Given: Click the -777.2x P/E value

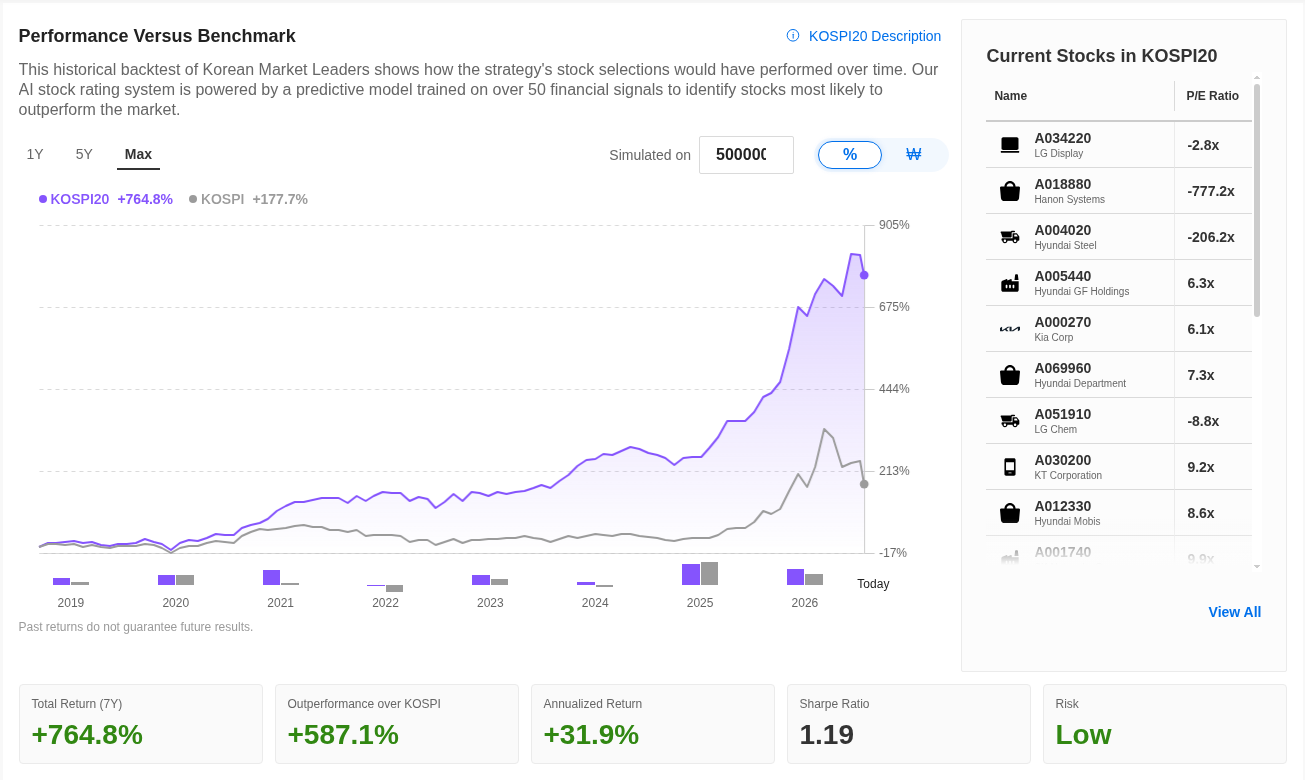Looking at the screenshot, I should click(x=1211, y=191).
